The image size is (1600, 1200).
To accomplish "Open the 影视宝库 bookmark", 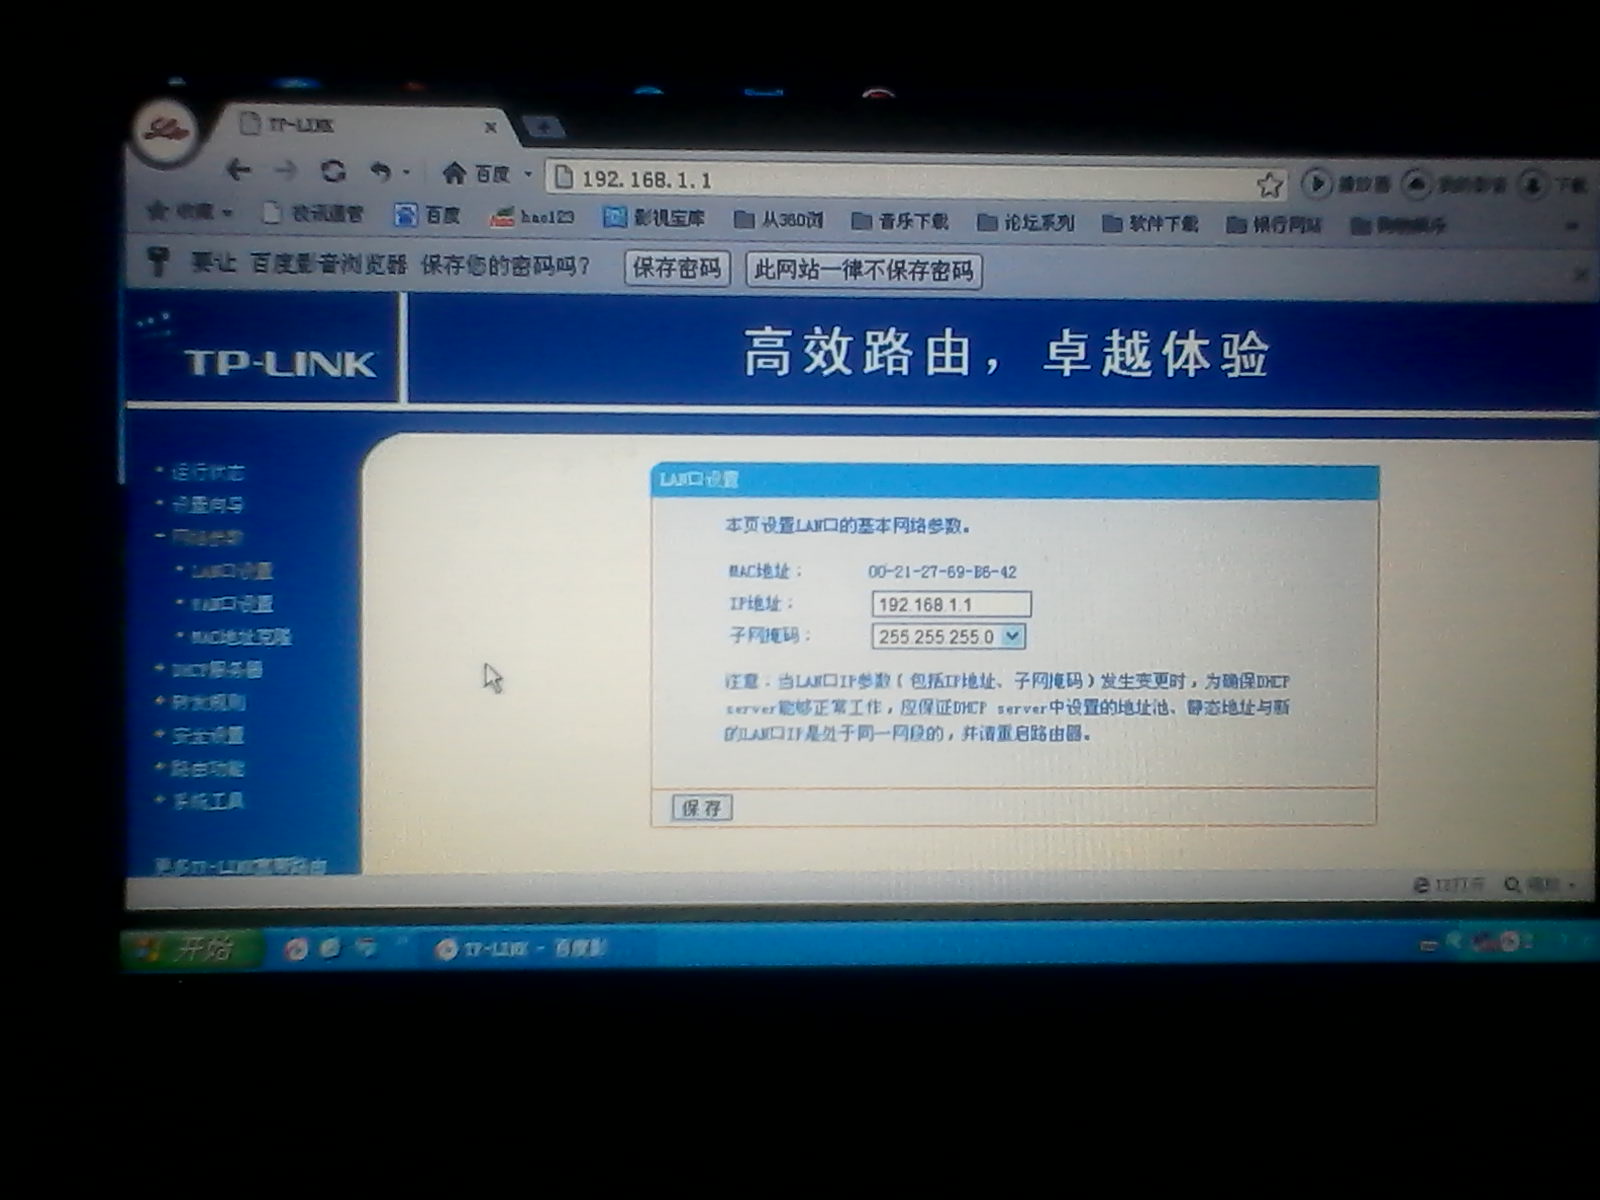I will (x=655, y=218).
